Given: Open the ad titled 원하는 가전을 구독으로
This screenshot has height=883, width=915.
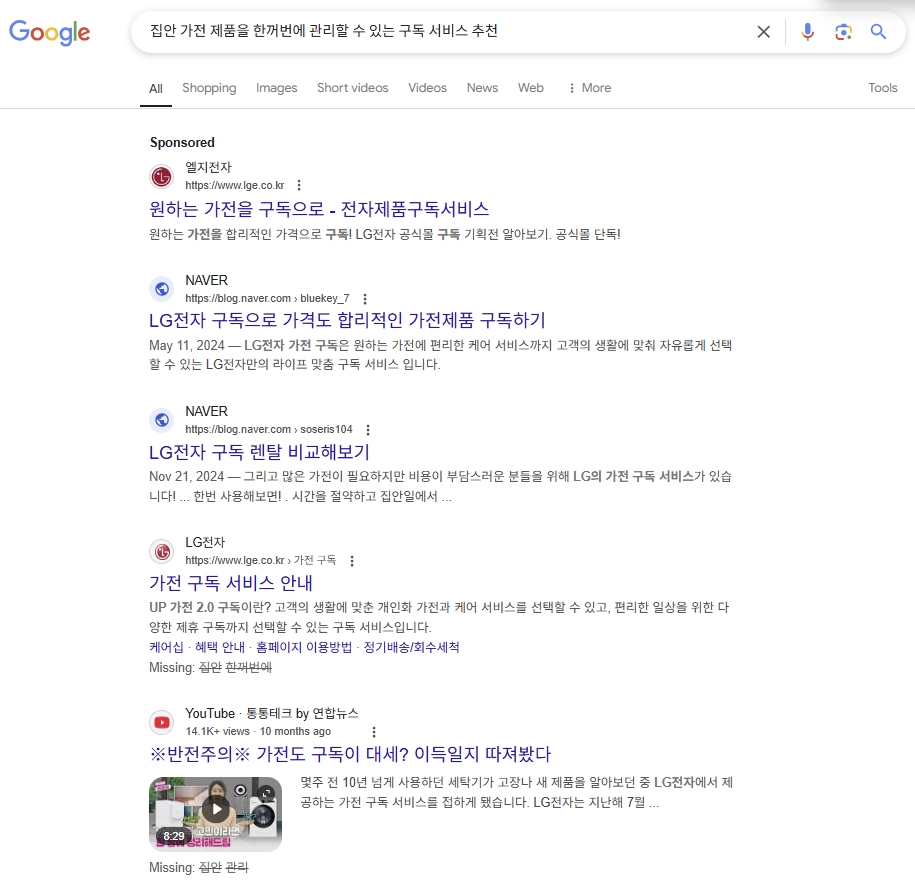Looking at the screenshot, I should click(x=319, y=209).
